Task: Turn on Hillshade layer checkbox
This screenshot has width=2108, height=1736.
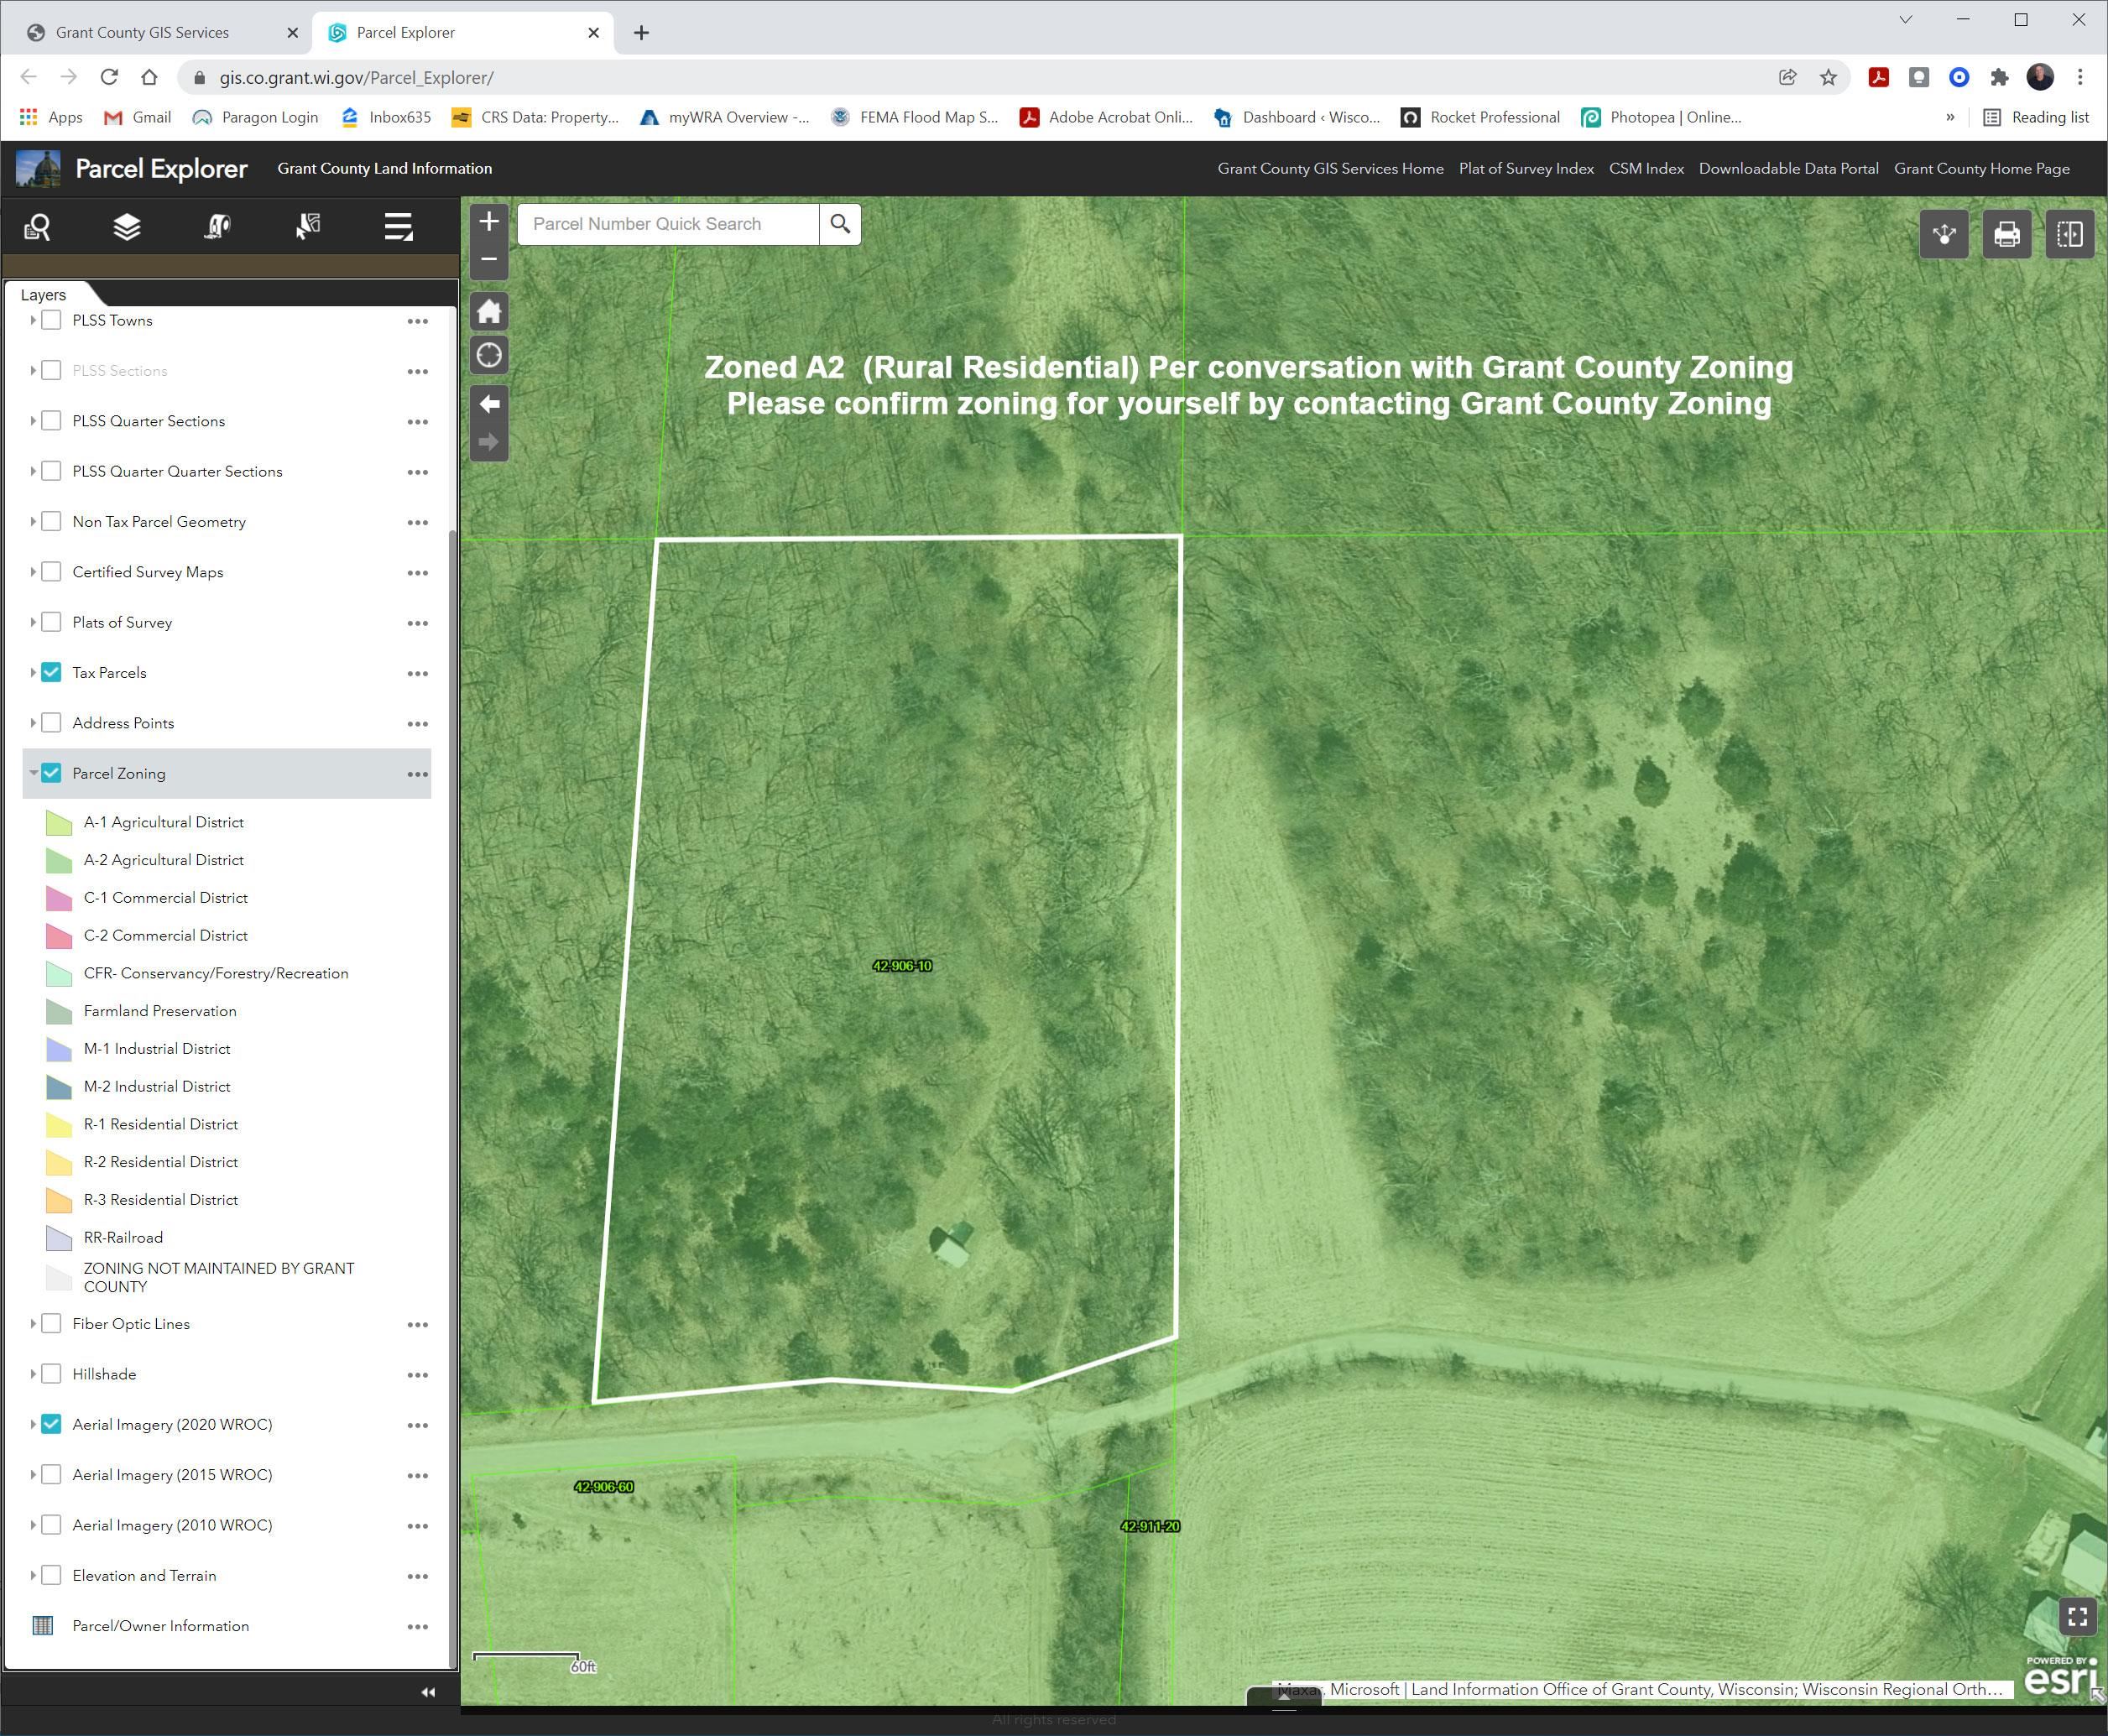Action: [x=52, y=1374]
